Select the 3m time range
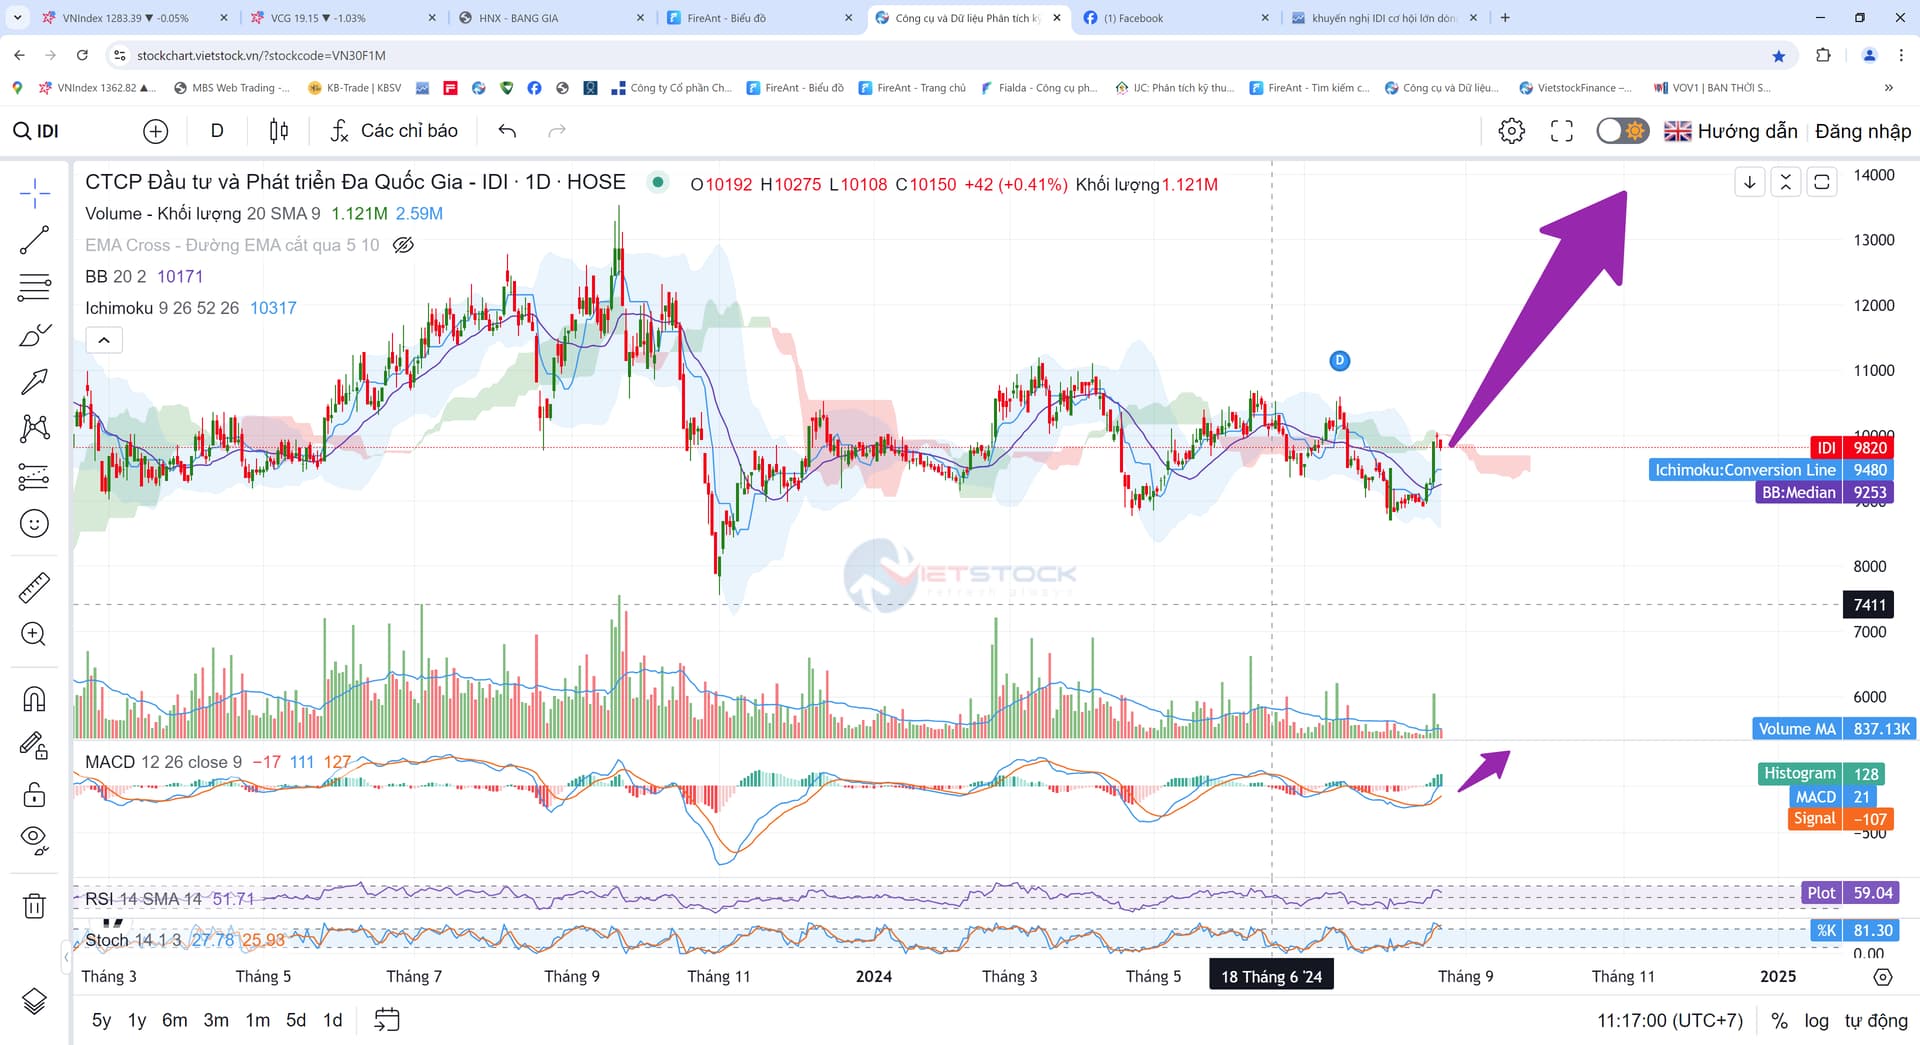Image resolution: width=1920 pixels, height=1045 pixels. coord(216,1020)
